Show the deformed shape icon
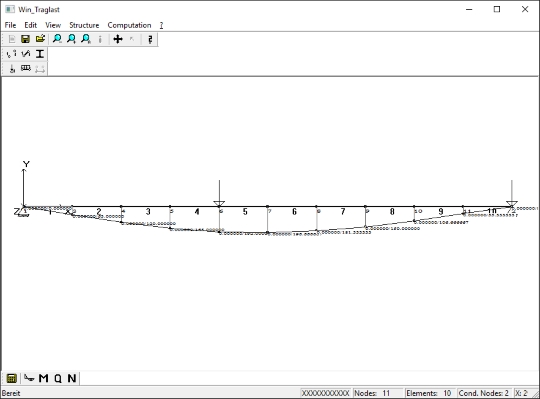This screenshot has height=399, width=540. pos(29,378)
